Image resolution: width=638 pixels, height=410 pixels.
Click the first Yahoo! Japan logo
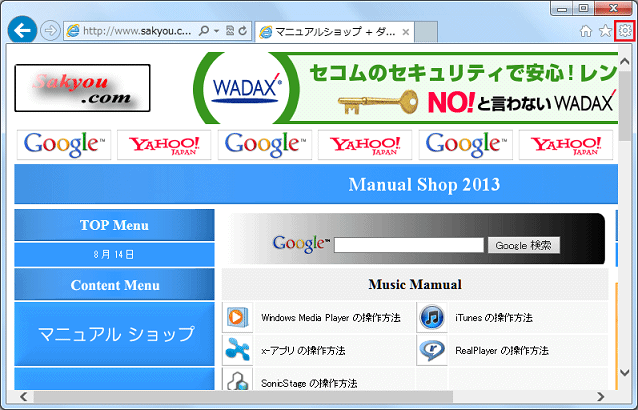164,145
